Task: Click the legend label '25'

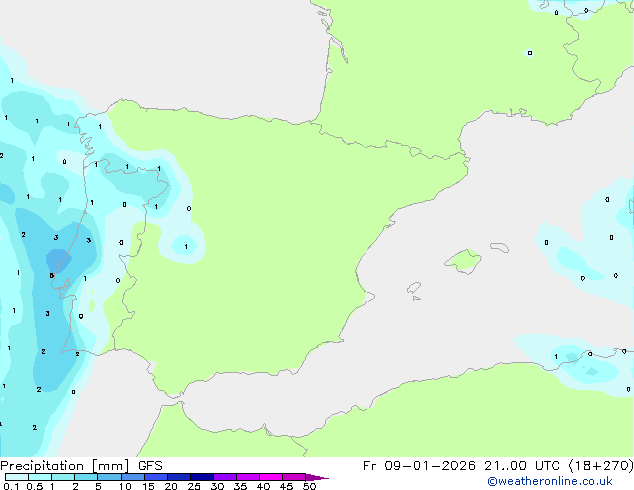Action: [x=194, y=486]
